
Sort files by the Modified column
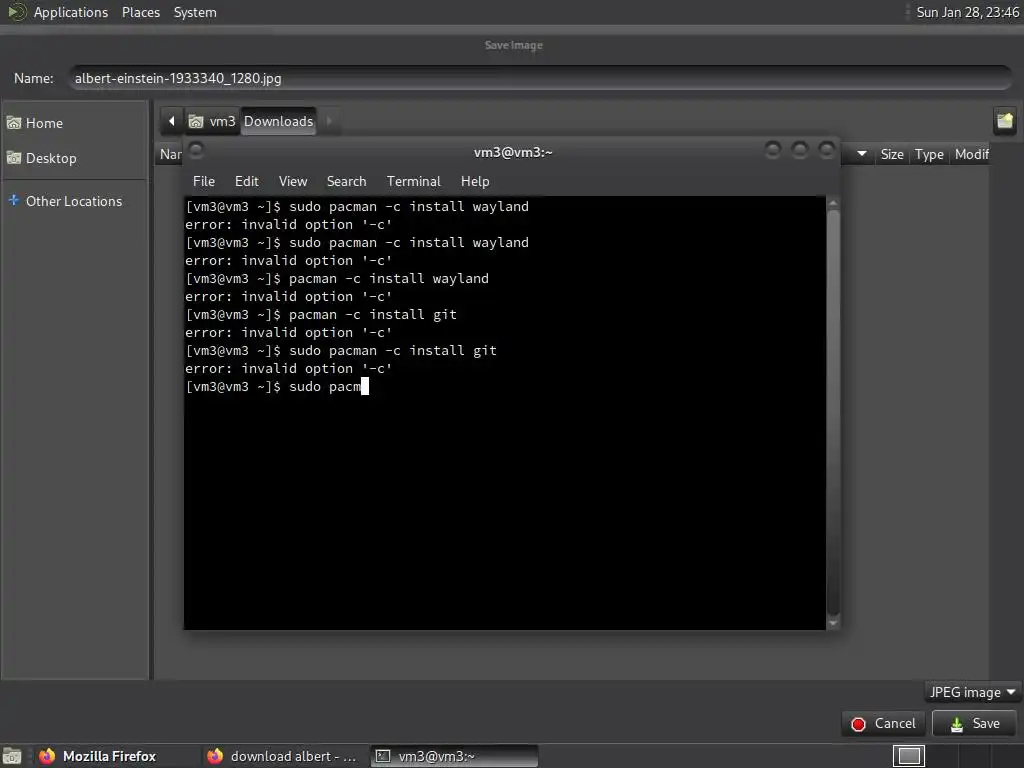click(x=971, y=154)
